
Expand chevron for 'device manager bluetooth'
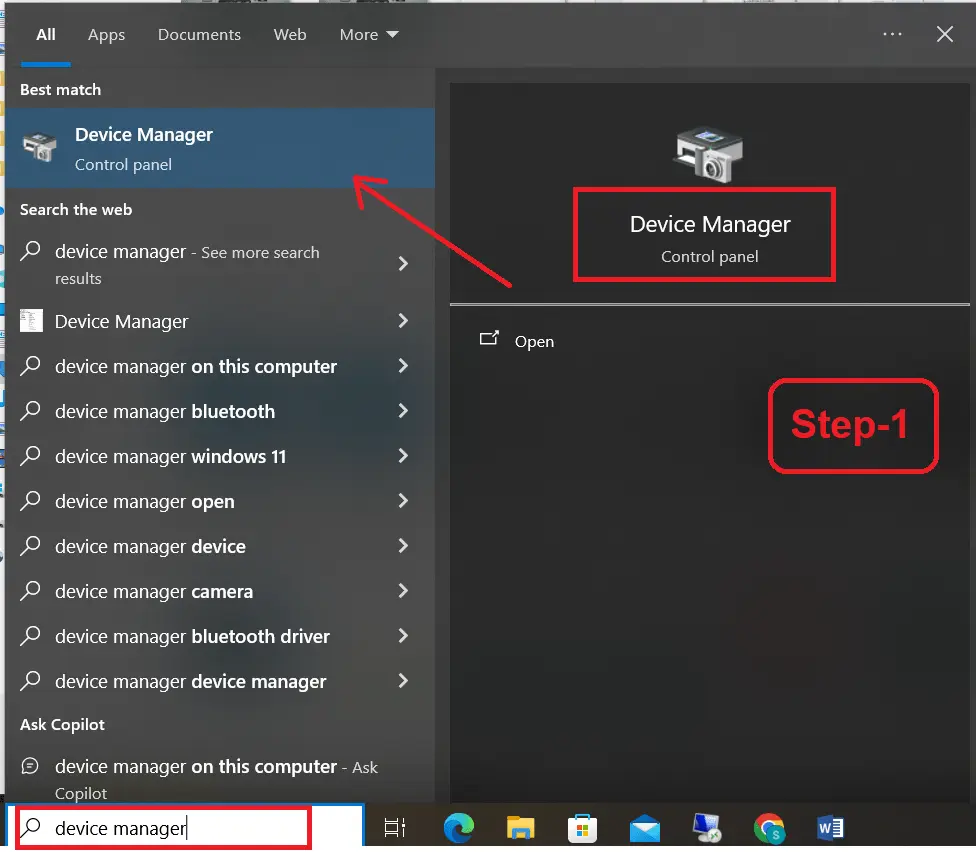tap(403, 411)
